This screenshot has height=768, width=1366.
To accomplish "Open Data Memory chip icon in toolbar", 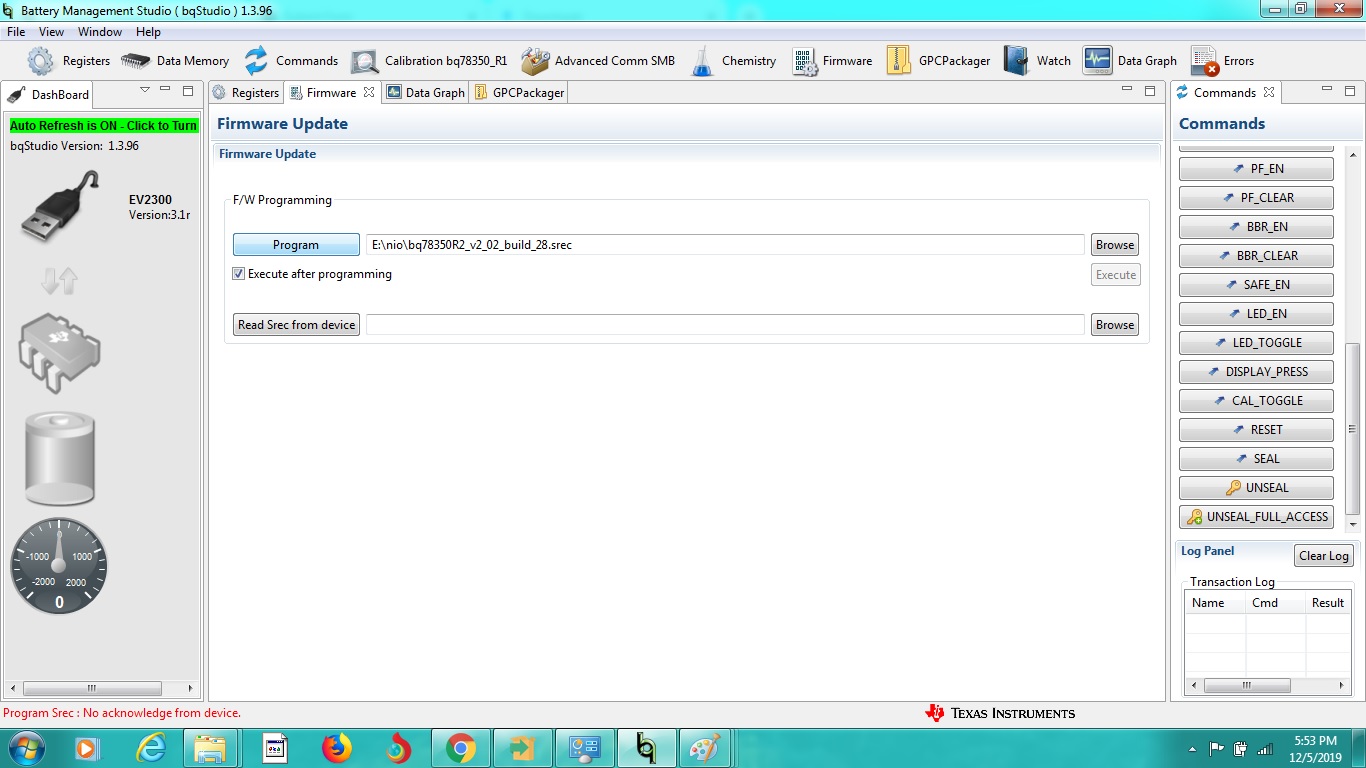I will tap(135, 61).
